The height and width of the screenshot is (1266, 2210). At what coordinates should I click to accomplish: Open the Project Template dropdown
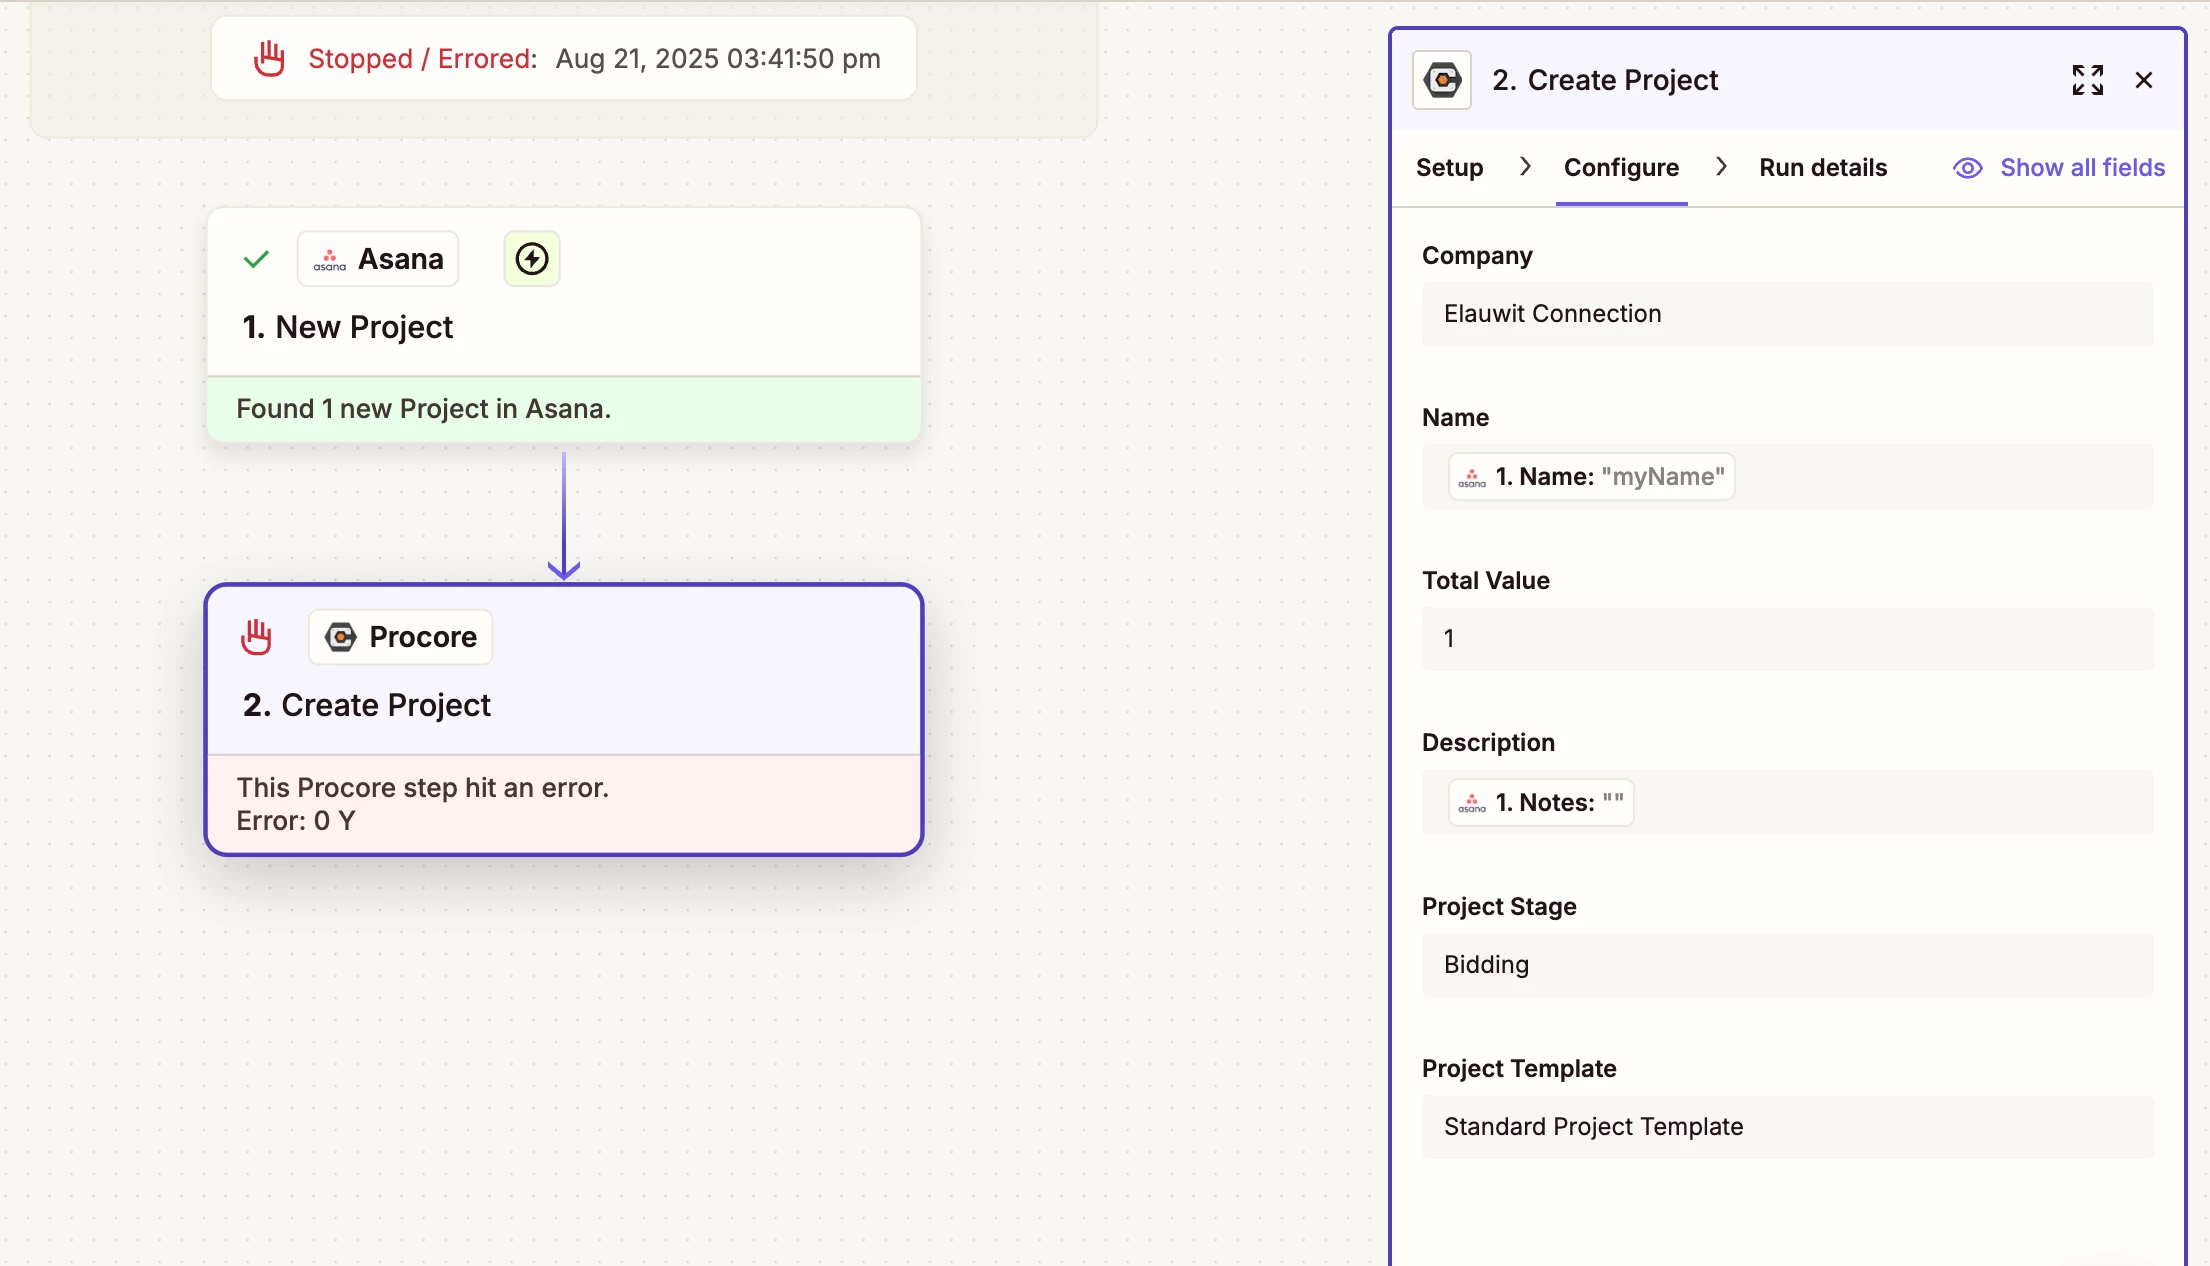(1788, 1127)
